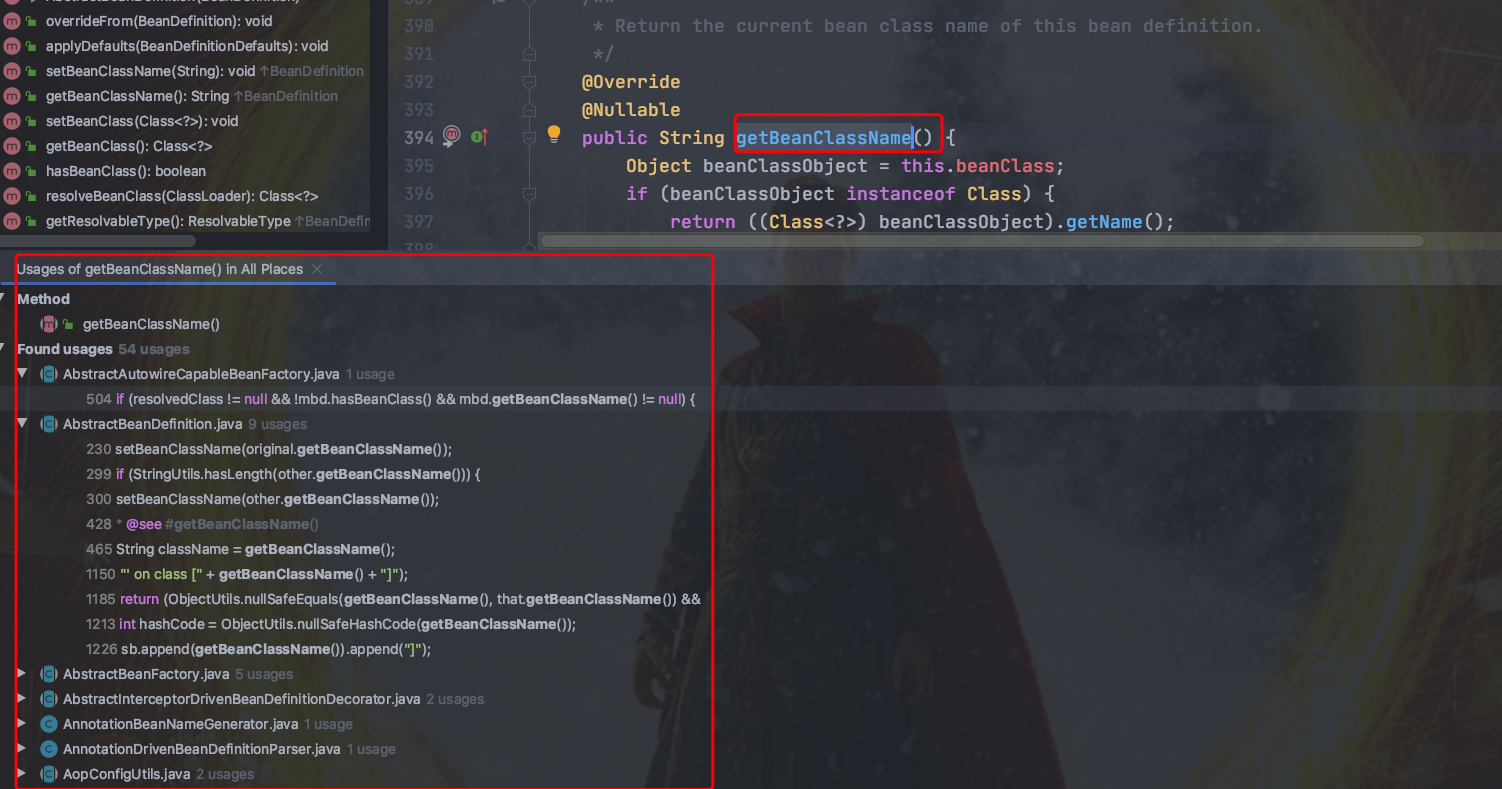Click the method icon for overrideFrom(BeanDefinition)
The width and height of the screenshot is (1502, 789).
tap(10, 21)
